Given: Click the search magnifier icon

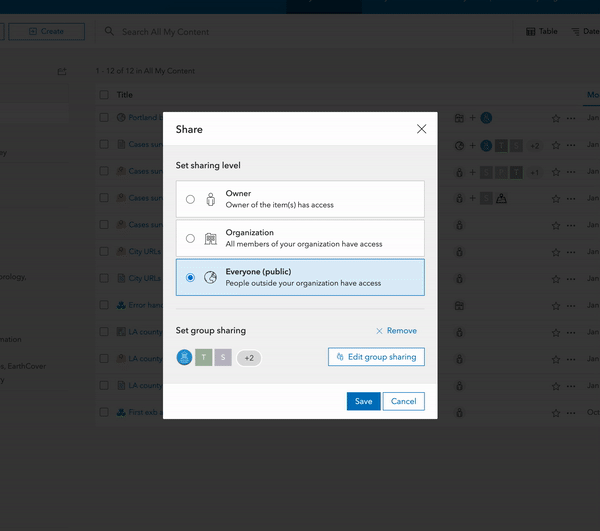Looking at the screenshot, I should [x=109, y=32].
